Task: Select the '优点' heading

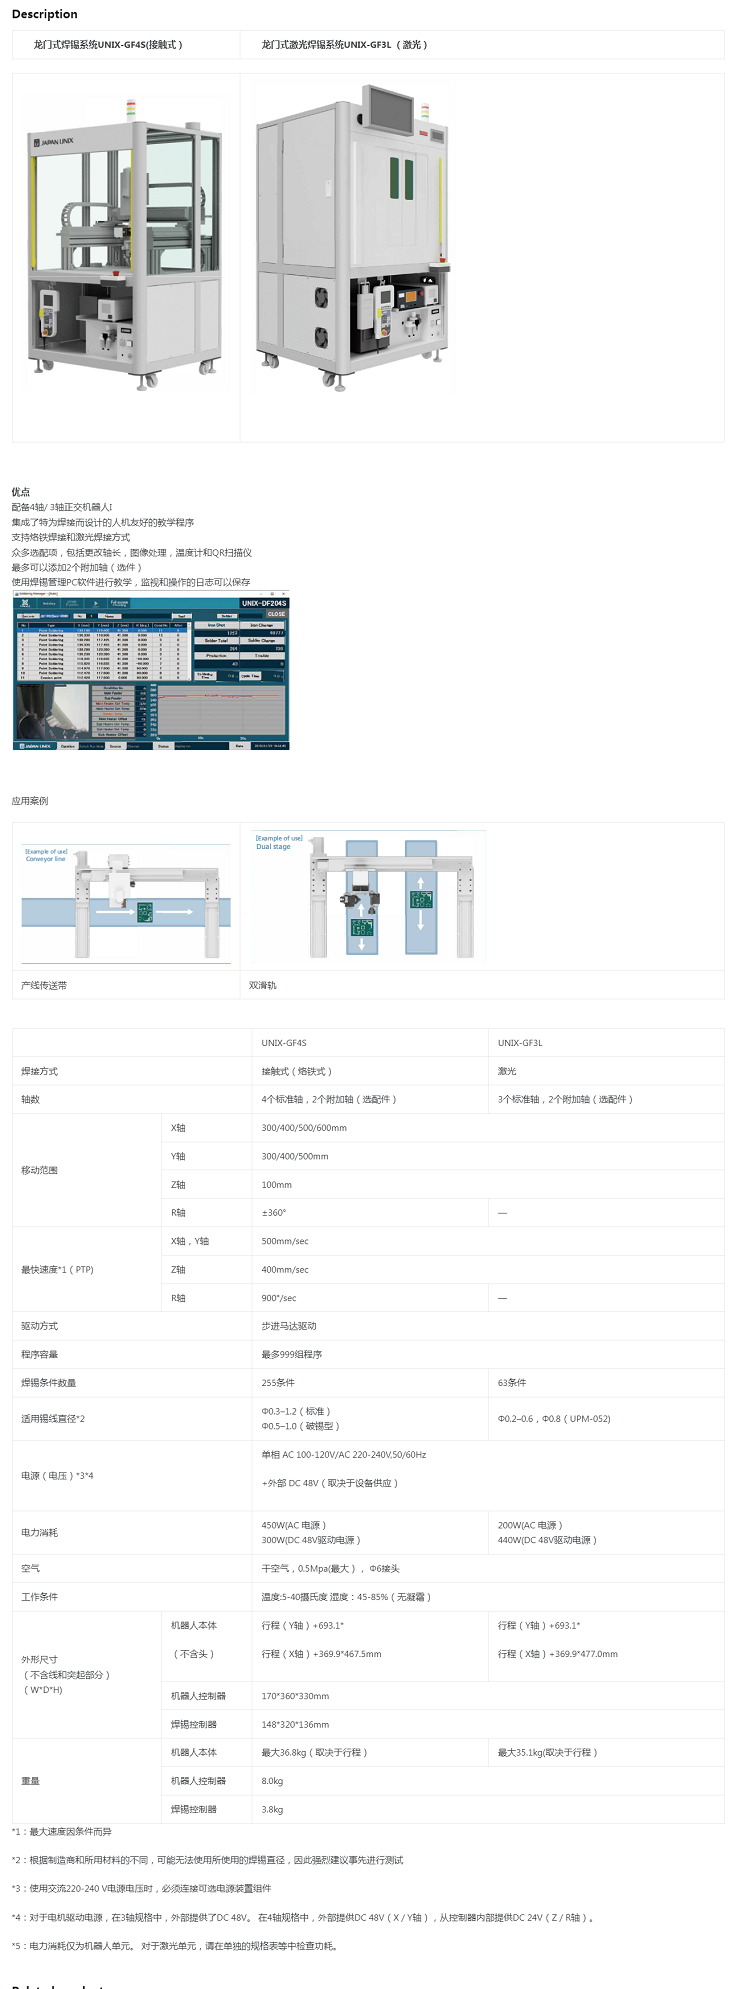Action: click(x=21, y=492)
